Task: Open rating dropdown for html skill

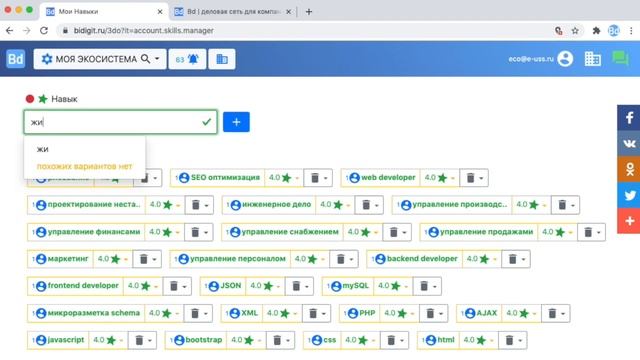Action: [x=478, y=340]
